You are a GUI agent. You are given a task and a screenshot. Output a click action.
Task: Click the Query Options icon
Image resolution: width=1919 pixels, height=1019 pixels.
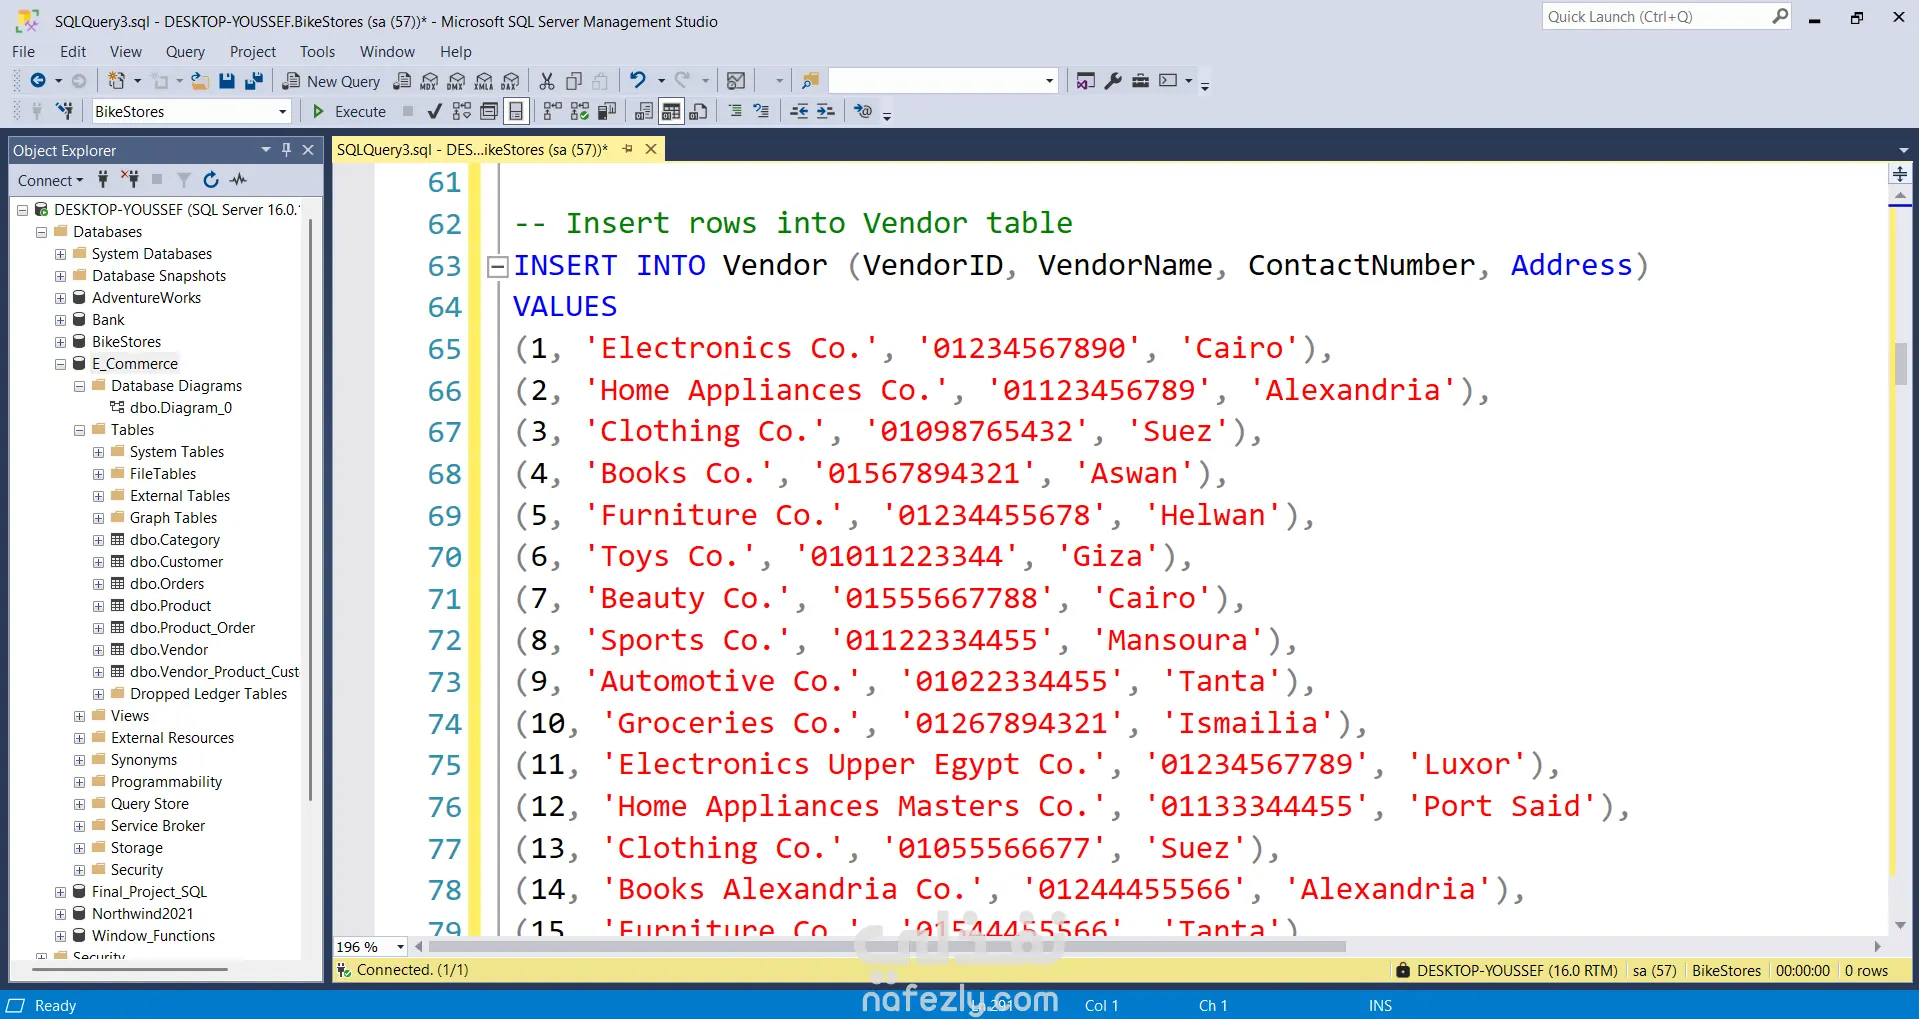(489, 111)
